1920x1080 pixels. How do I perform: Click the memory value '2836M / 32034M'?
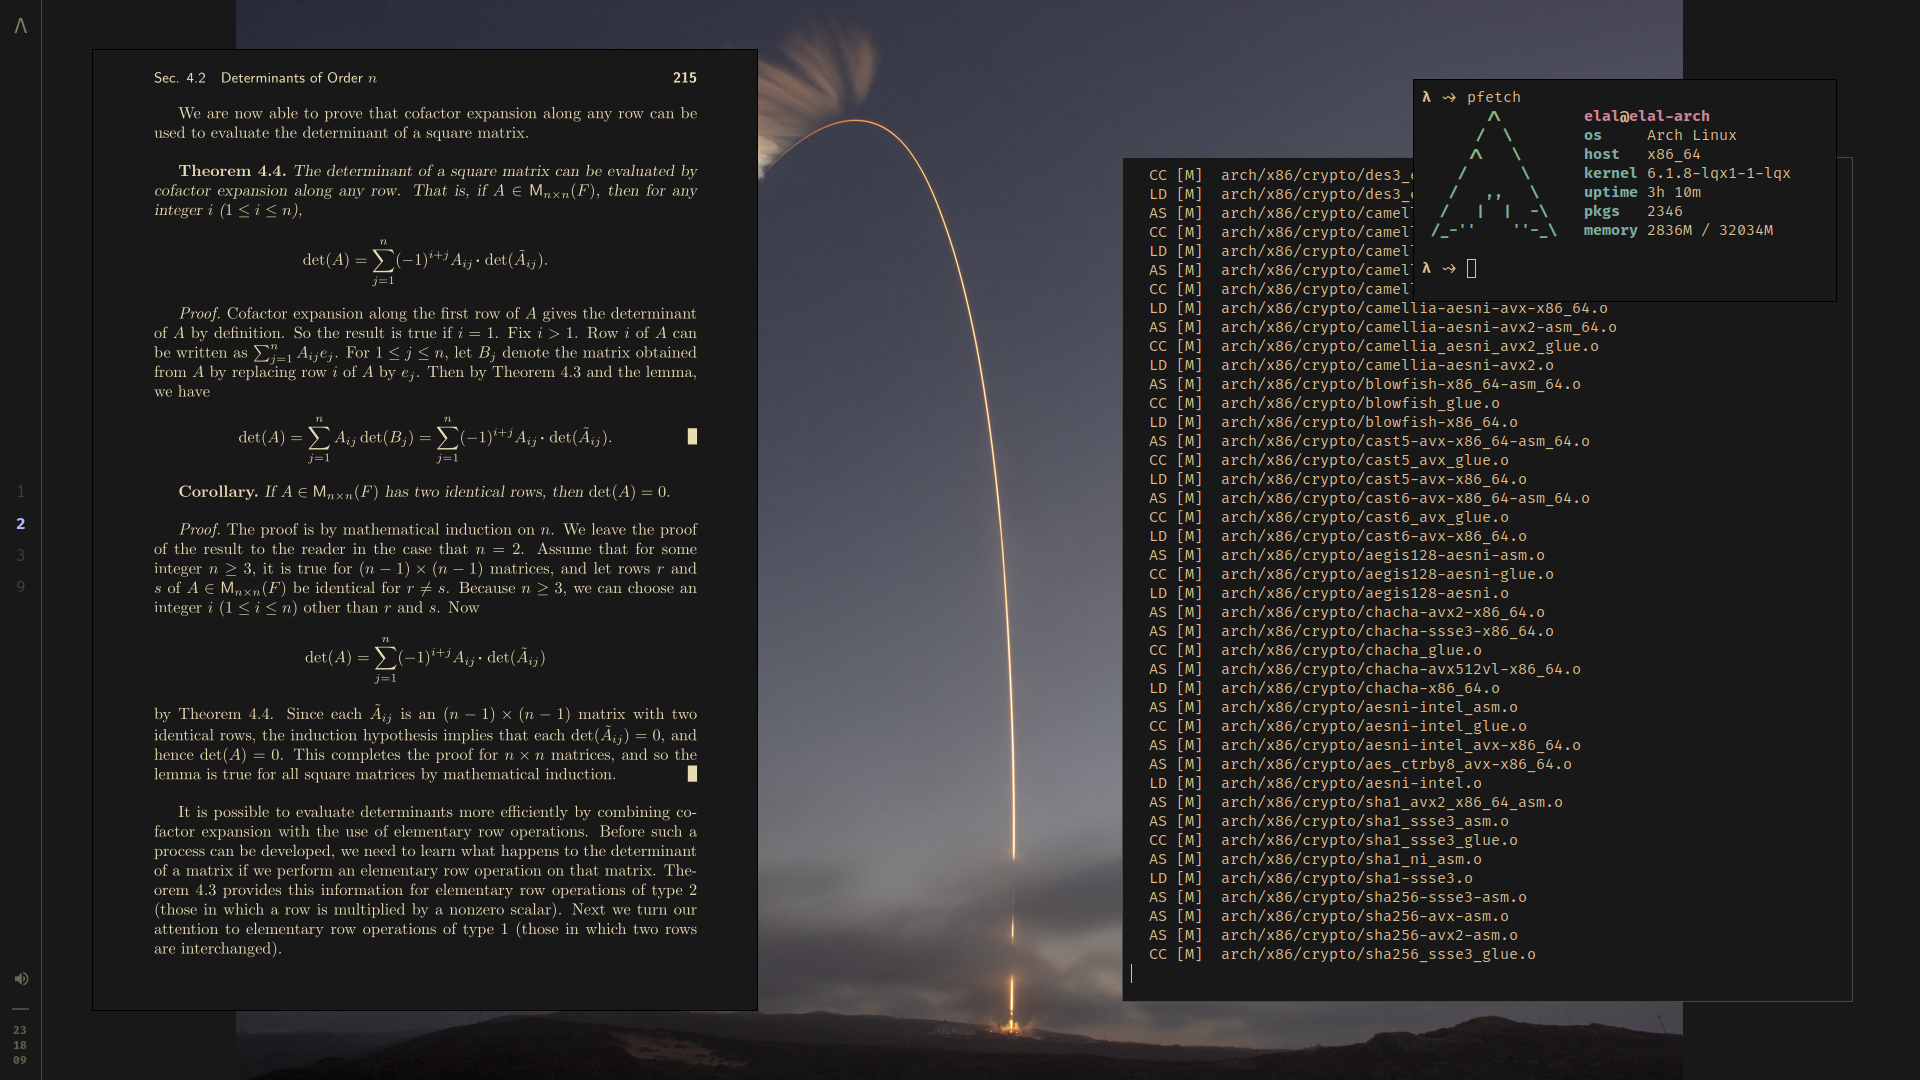tap(1710, 230)
